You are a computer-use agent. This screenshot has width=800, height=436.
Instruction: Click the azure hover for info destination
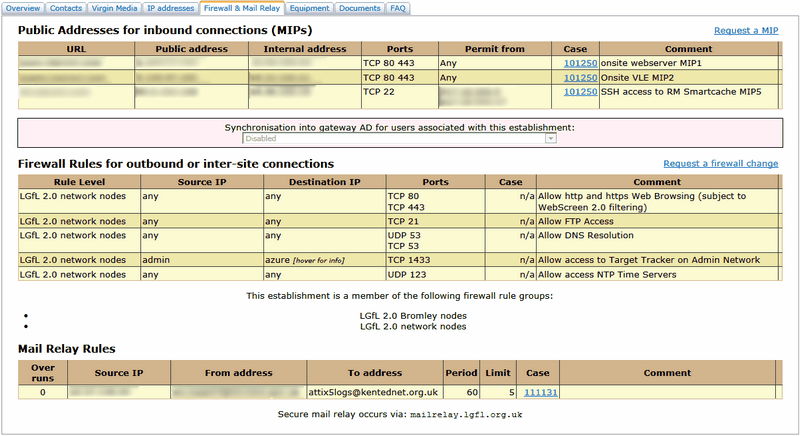tap(305, 260)
